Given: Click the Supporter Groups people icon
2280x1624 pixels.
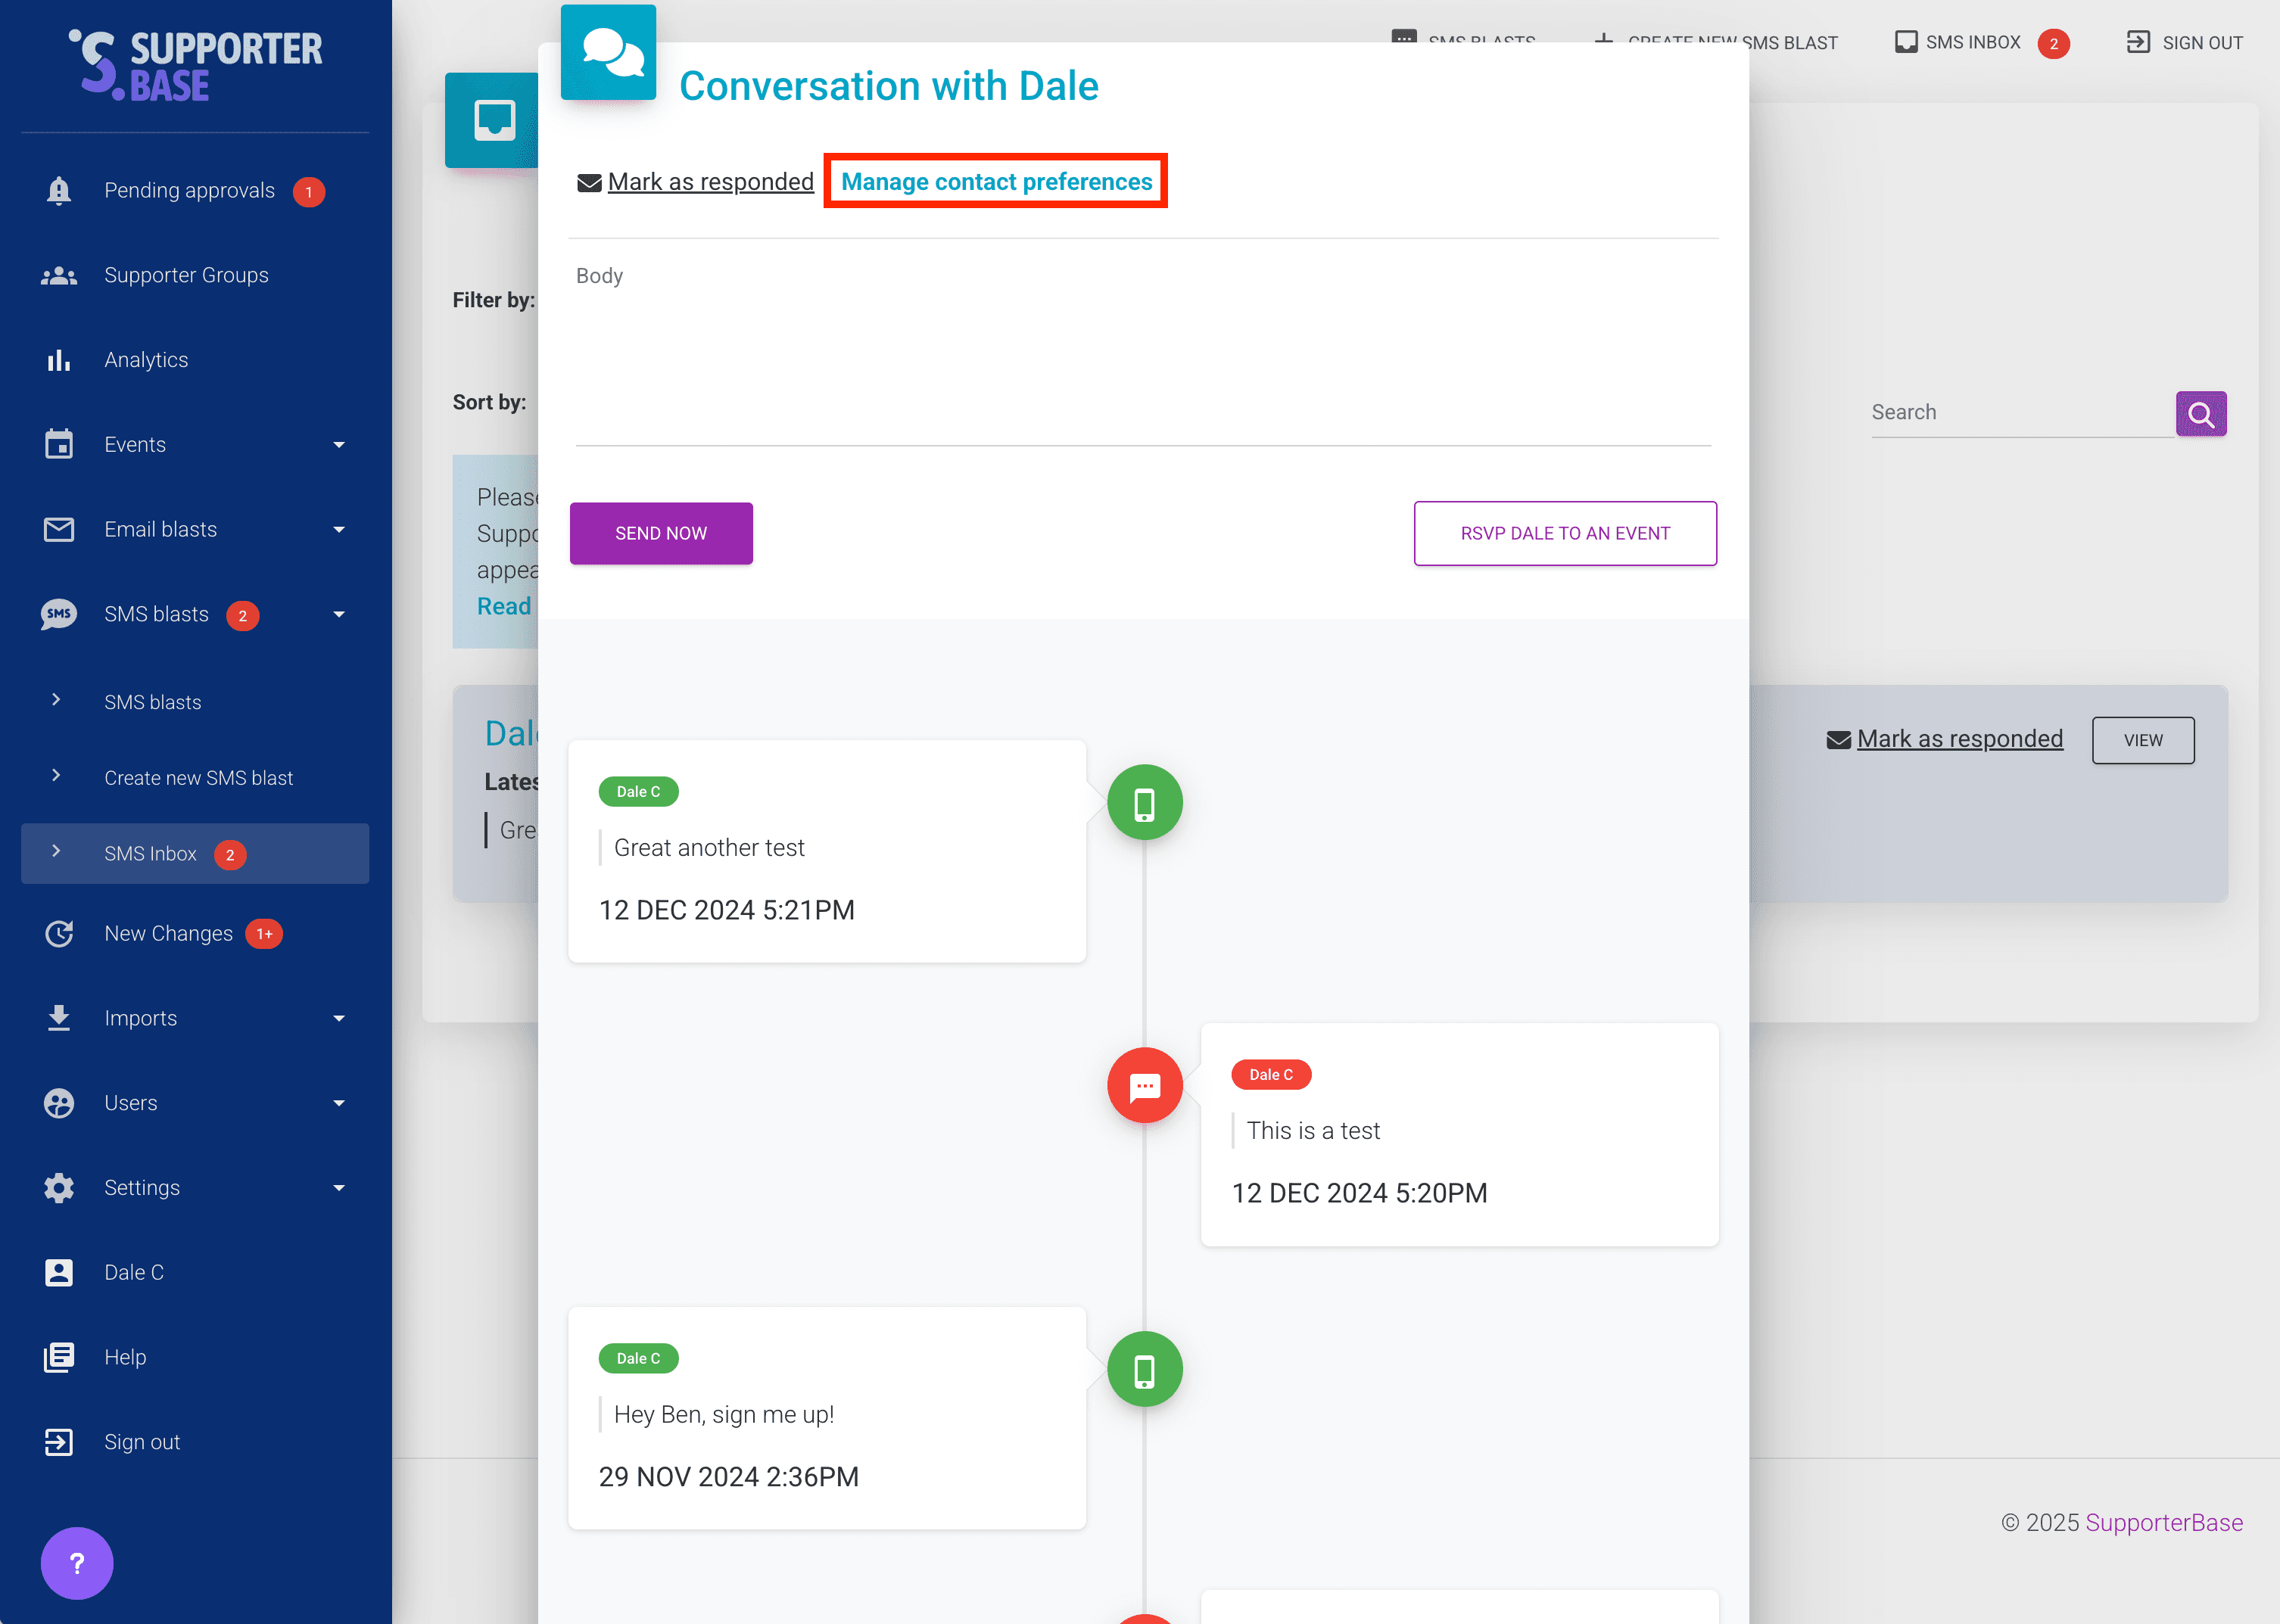Looking at the screenshot, I should (59, 275).
